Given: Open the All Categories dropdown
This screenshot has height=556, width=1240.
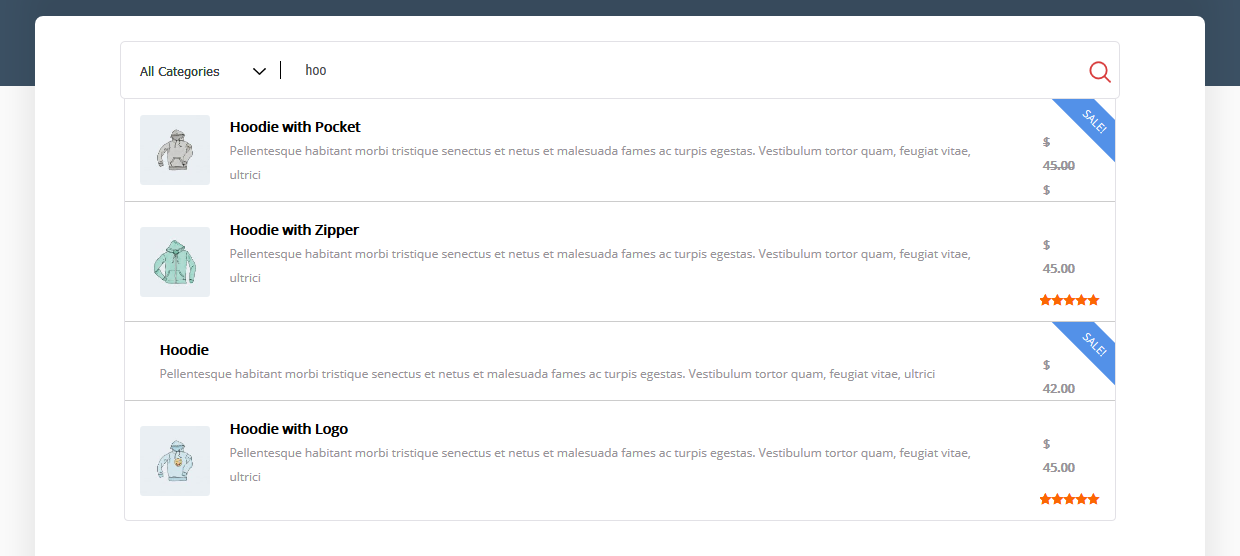Looking at the screenshot, I should tap(190, 71).
